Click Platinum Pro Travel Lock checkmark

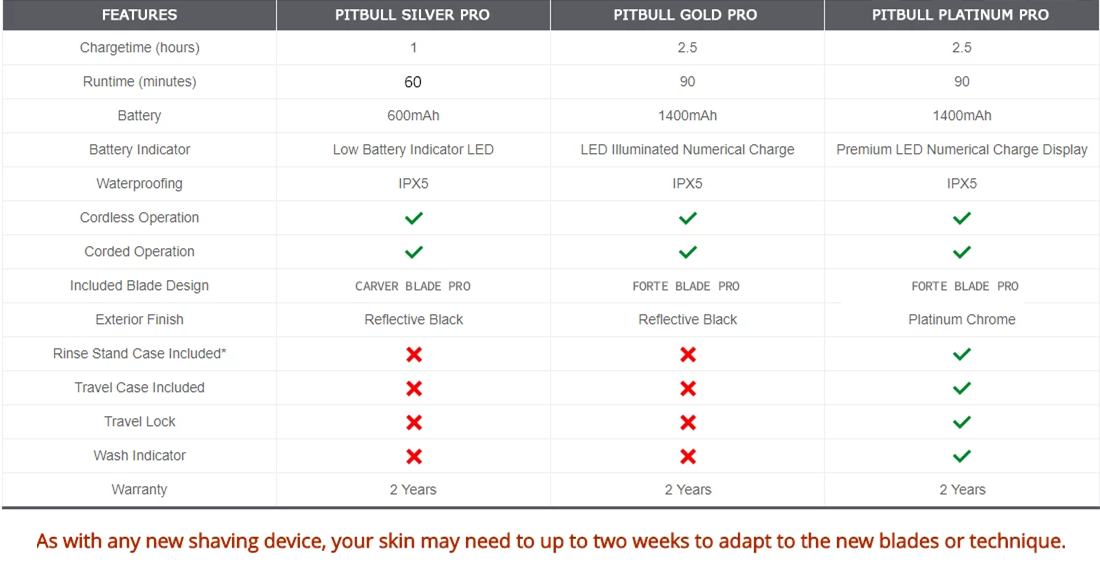(962, 422)
